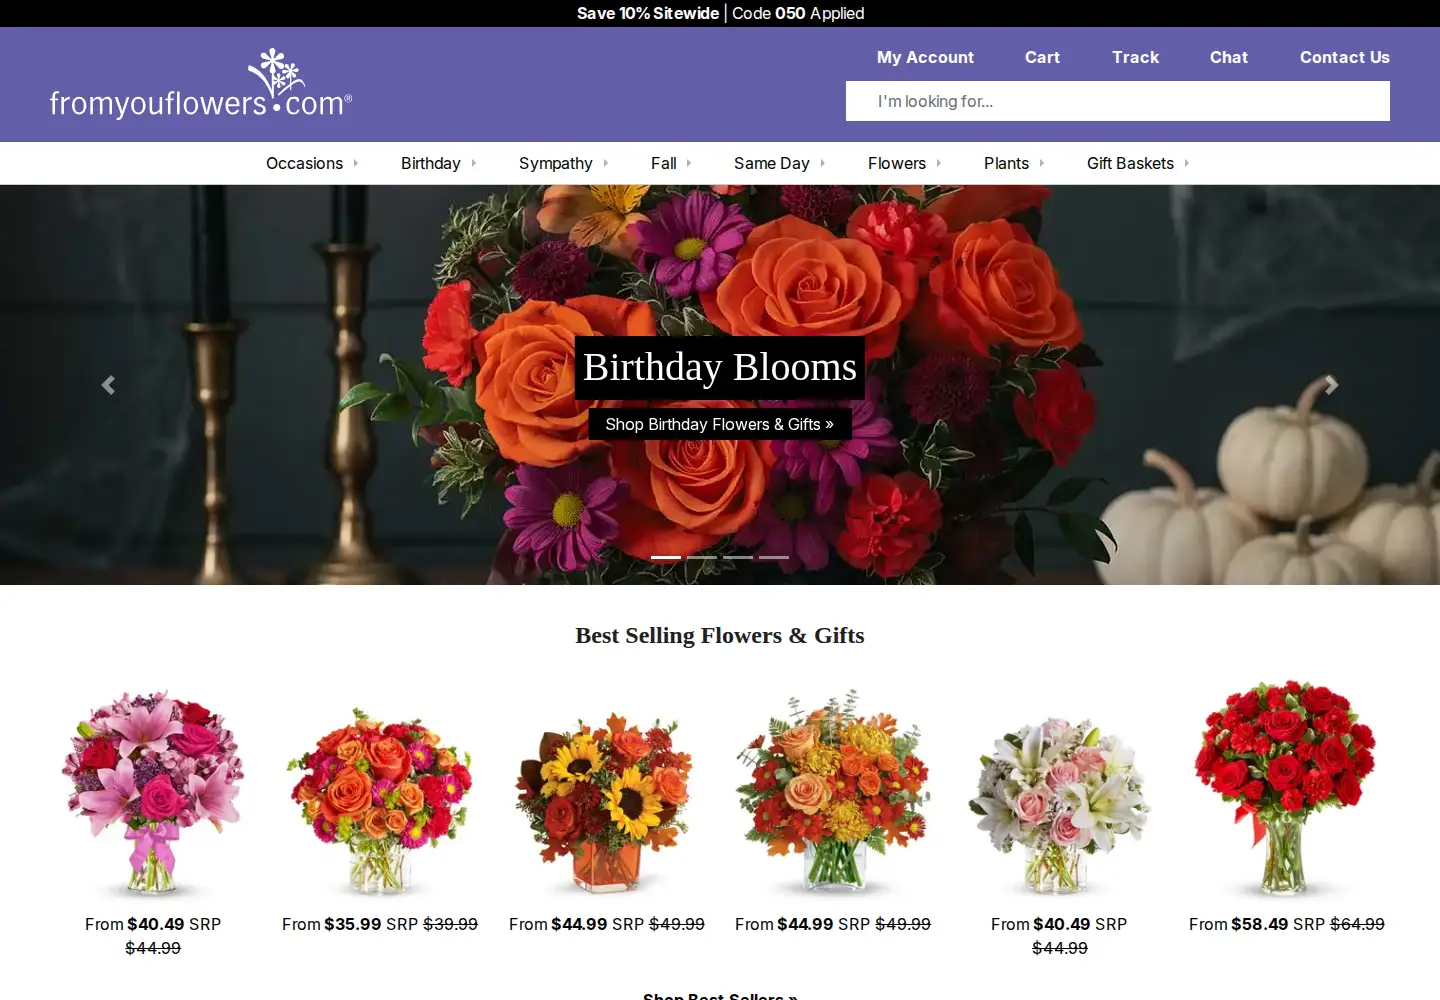Jump to third carousel slide indicator
1440x1000 pixels.
tap(738, 557)
